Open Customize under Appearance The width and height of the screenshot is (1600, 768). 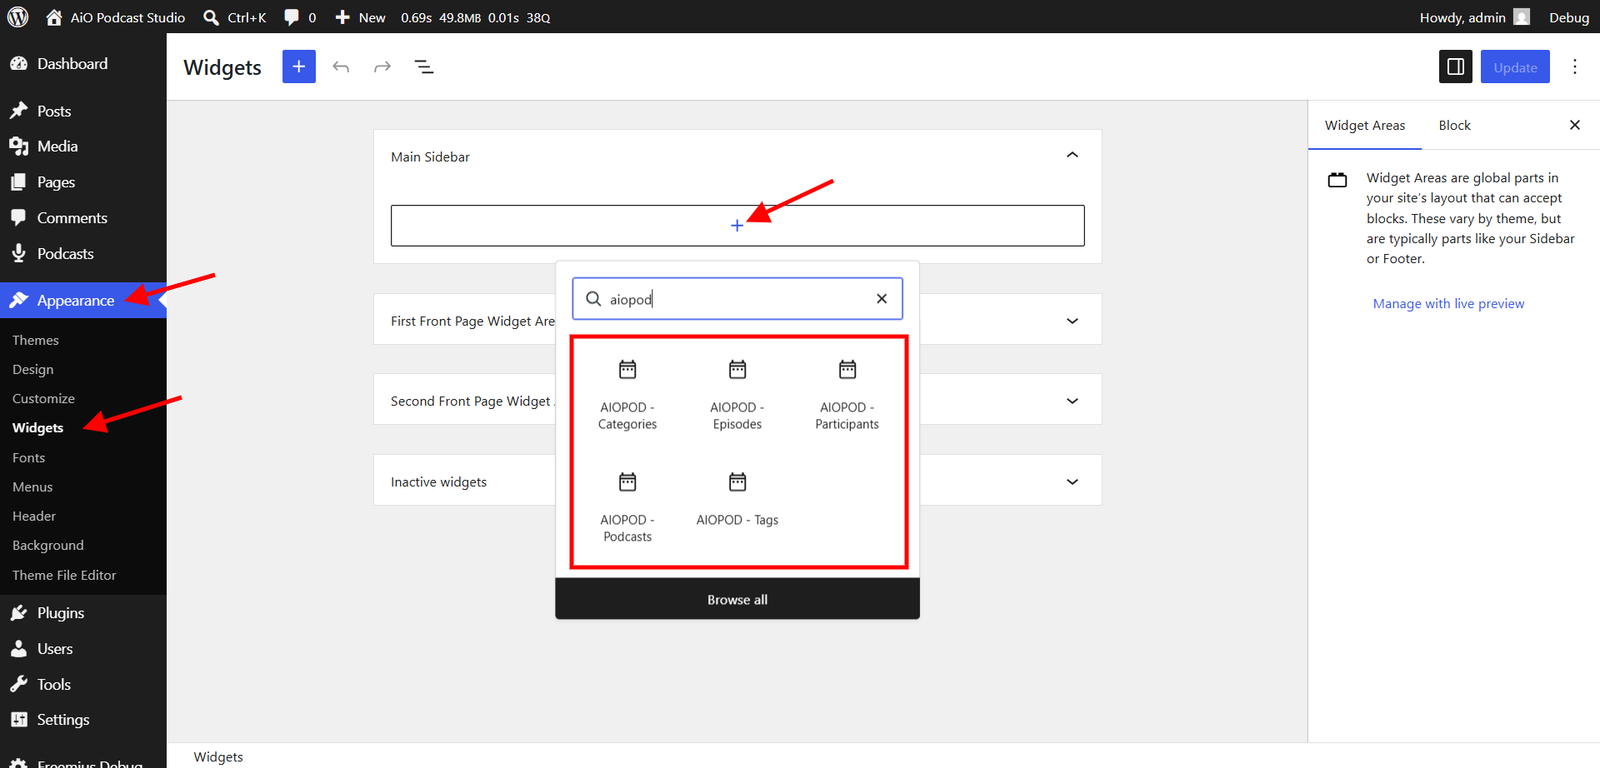44,398
